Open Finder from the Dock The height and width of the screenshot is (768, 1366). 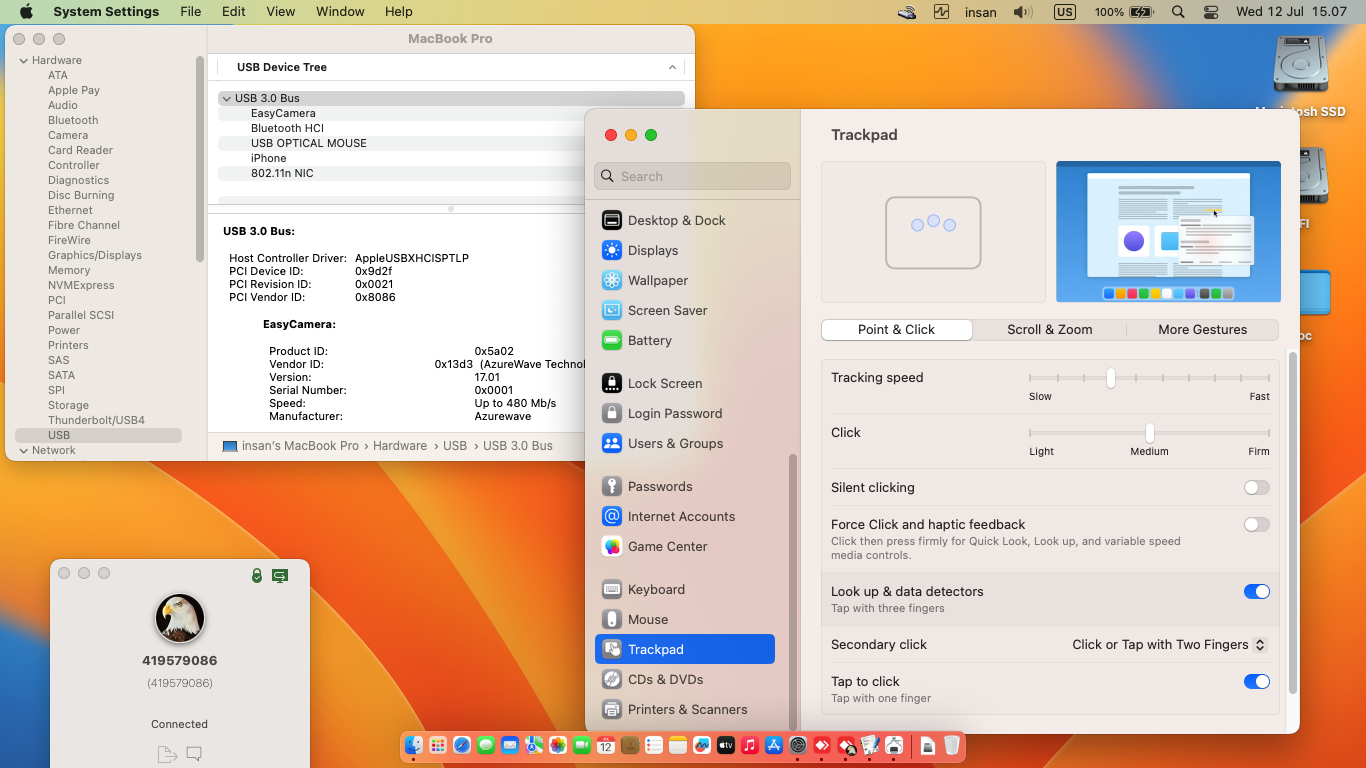(x=413, y=745)
